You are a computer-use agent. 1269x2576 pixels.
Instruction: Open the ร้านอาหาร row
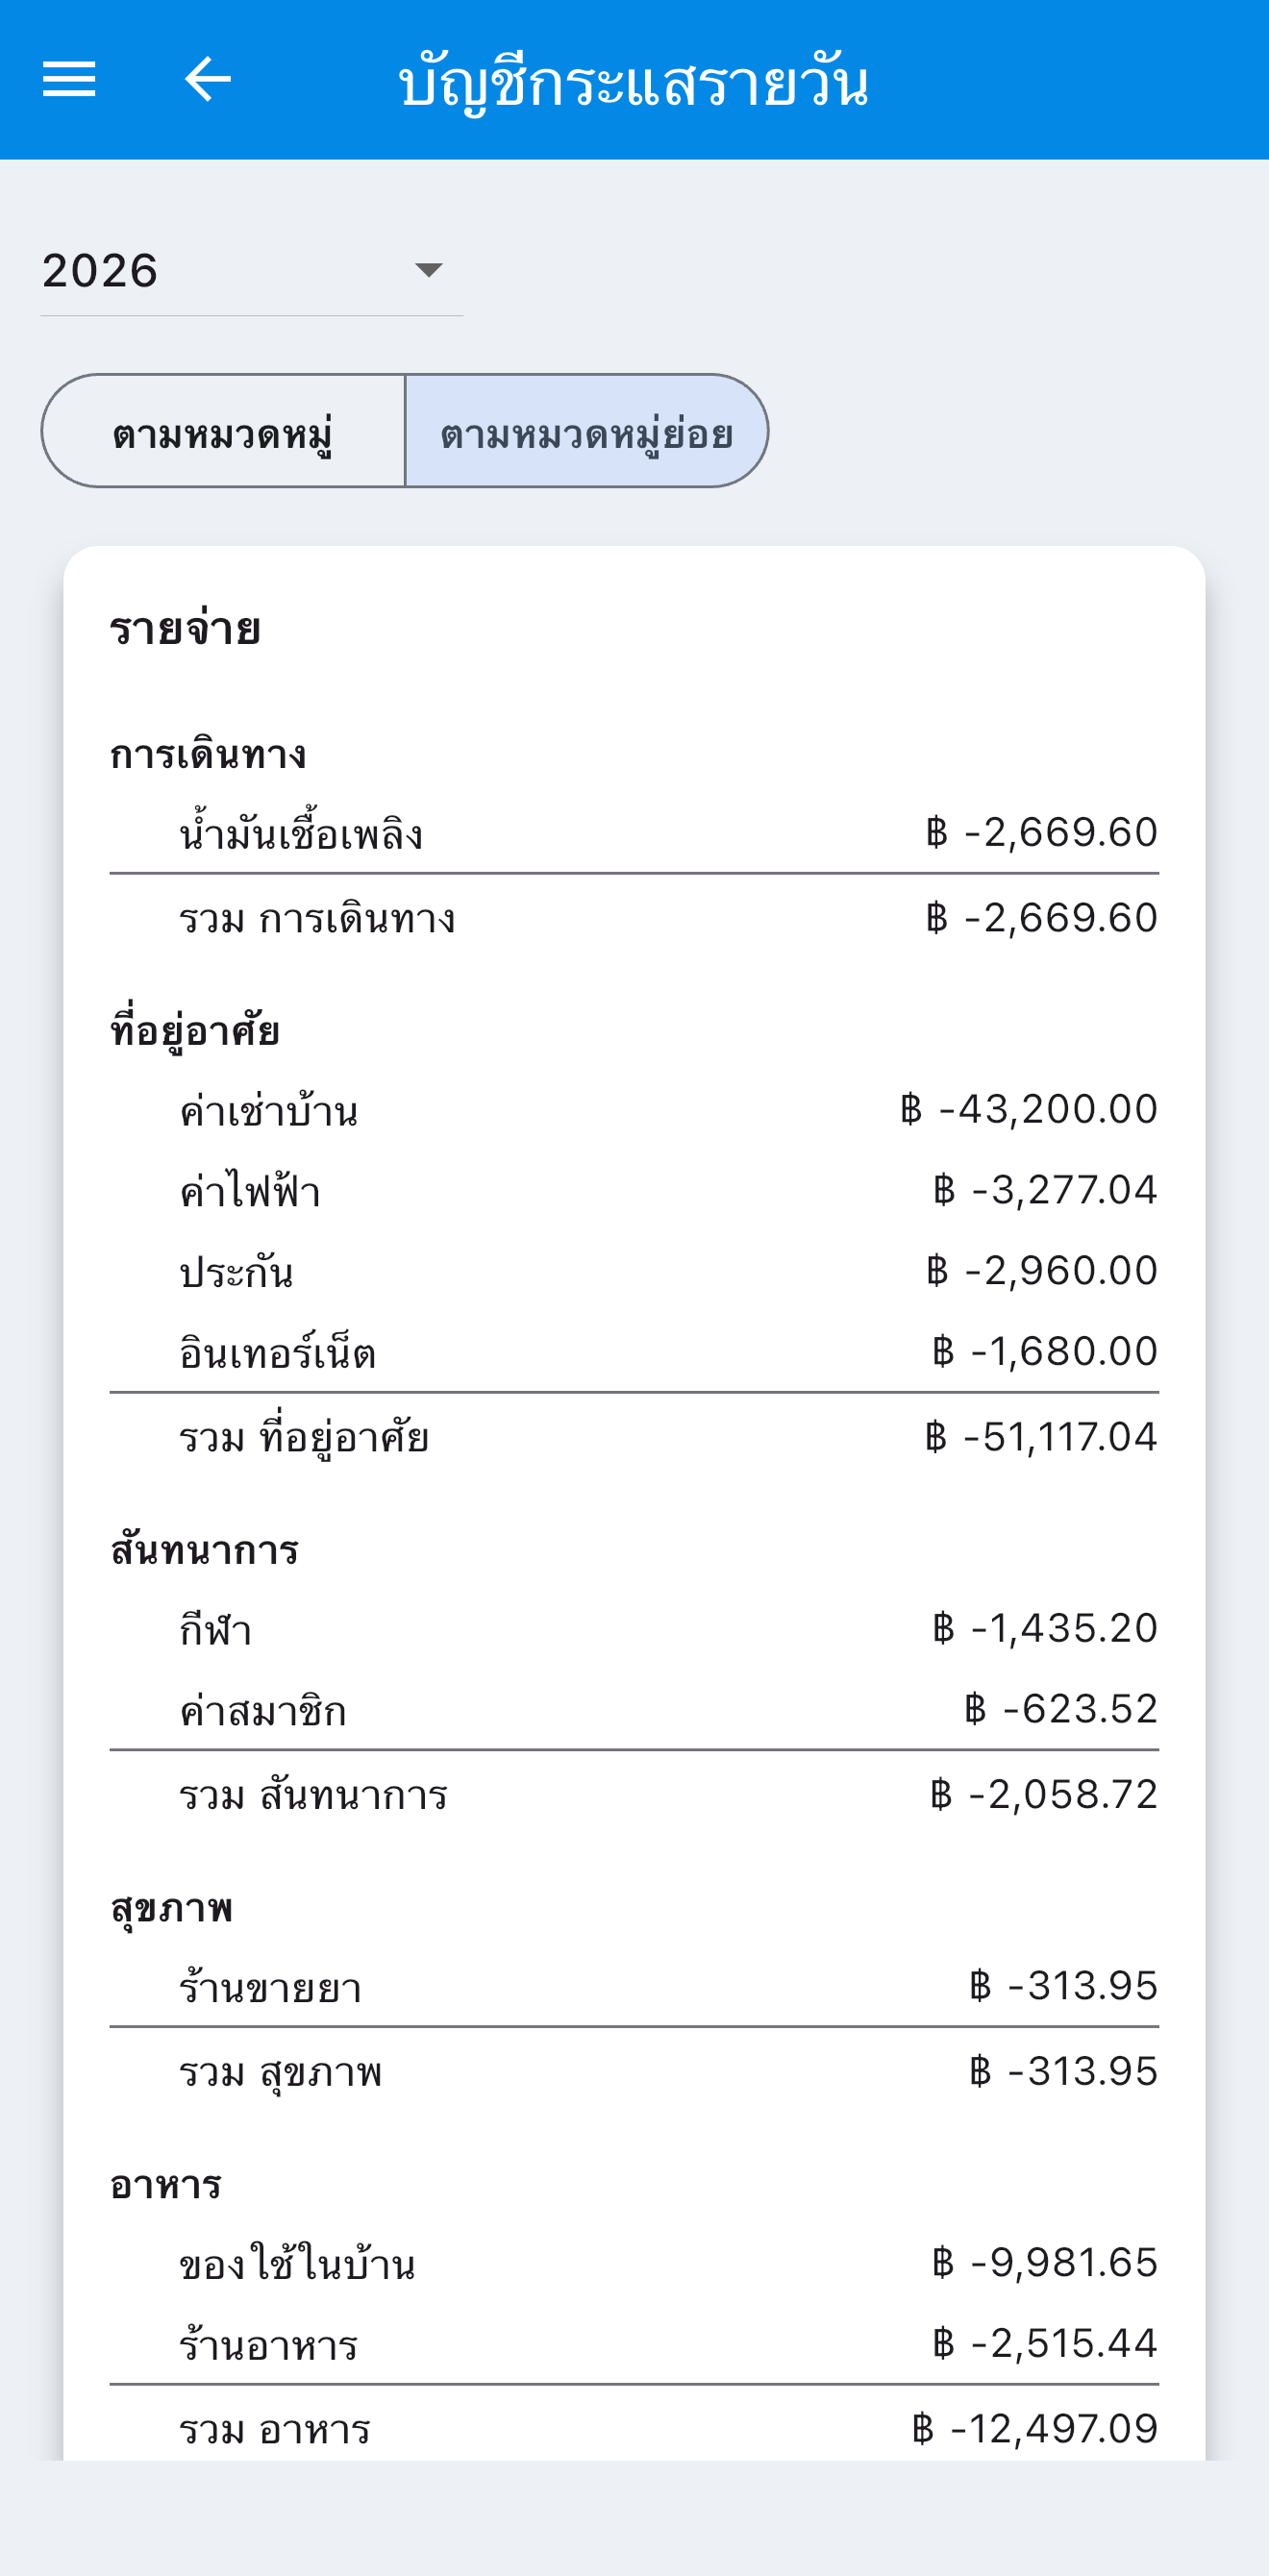point(634,2345)
